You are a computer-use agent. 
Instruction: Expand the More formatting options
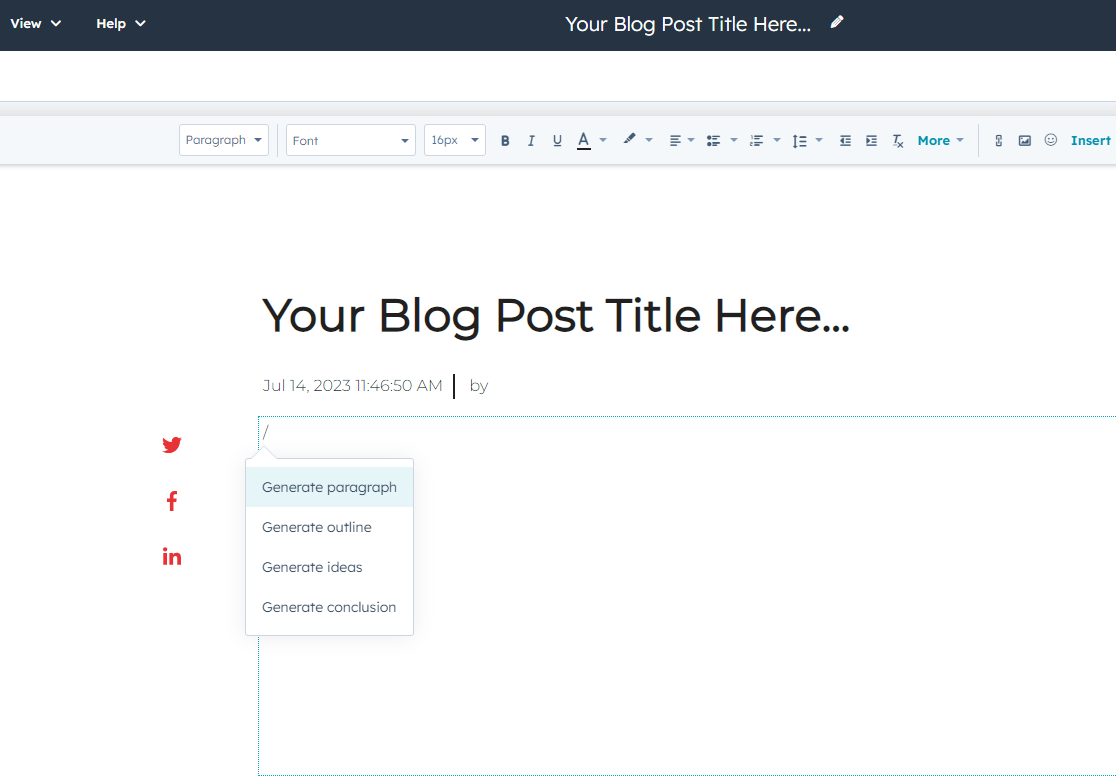[940, 141]
